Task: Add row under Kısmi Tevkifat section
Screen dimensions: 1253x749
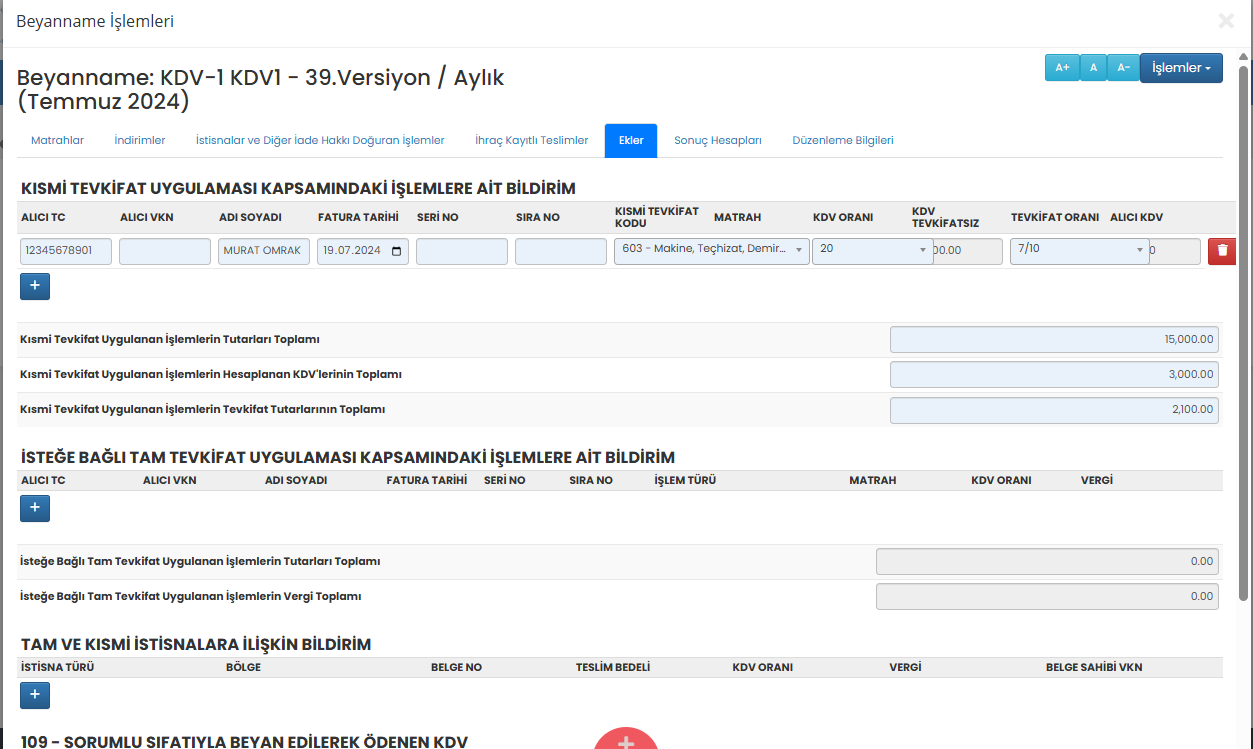Action: coord(35,286)
